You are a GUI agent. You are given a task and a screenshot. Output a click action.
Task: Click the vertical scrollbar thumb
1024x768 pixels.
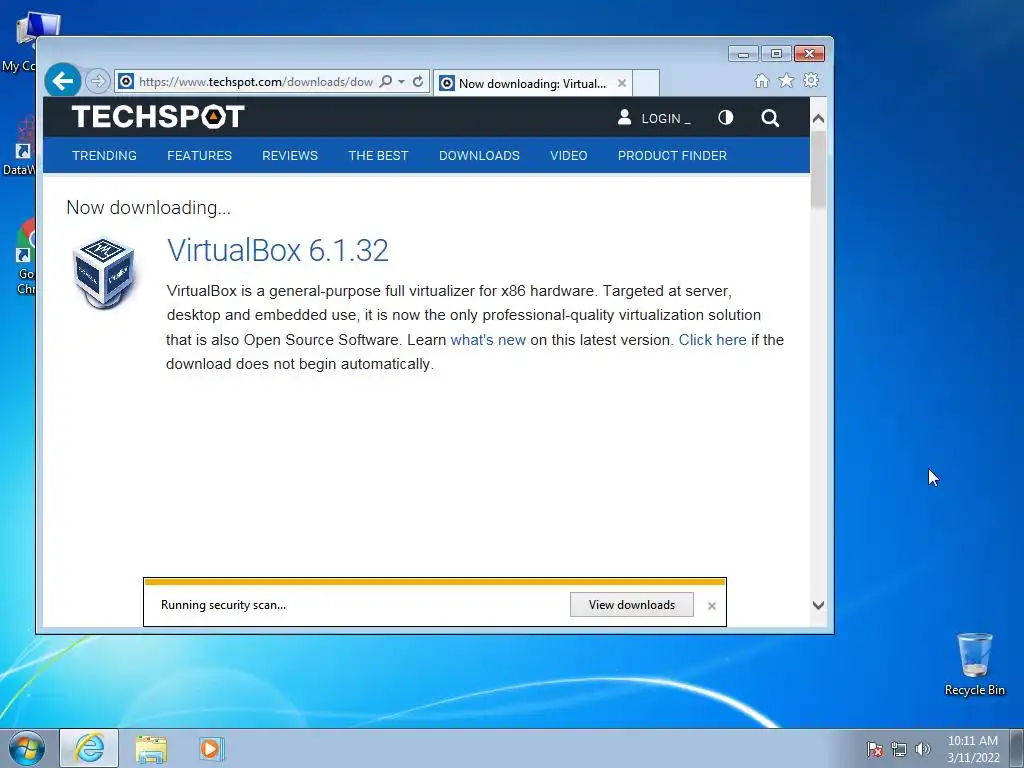coord(818,170)
